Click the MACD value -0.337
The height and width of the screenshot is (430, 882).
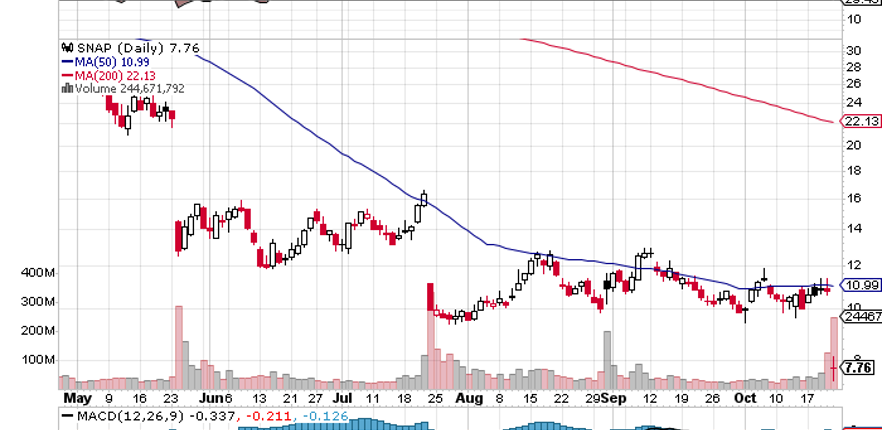pos(213,417)
